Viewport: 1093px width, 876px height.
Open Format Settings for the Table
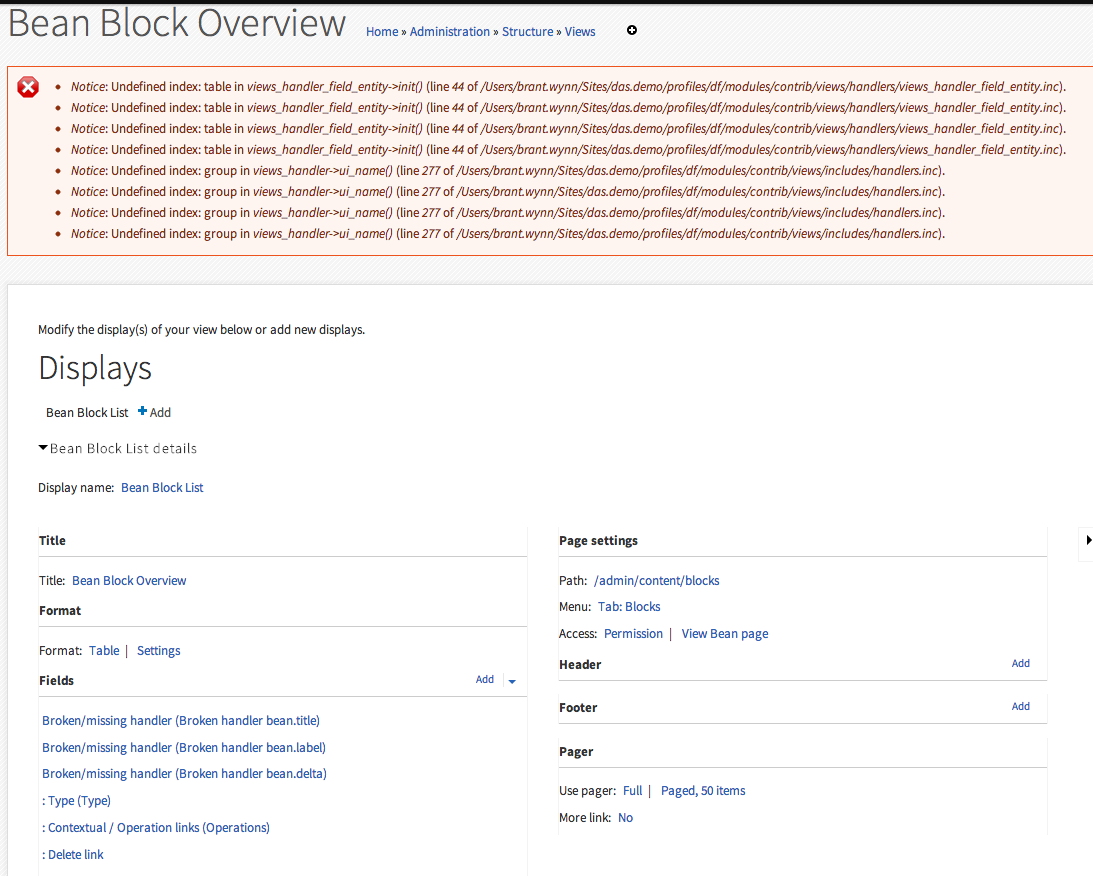pyautogui.click(x=158, y=650)
